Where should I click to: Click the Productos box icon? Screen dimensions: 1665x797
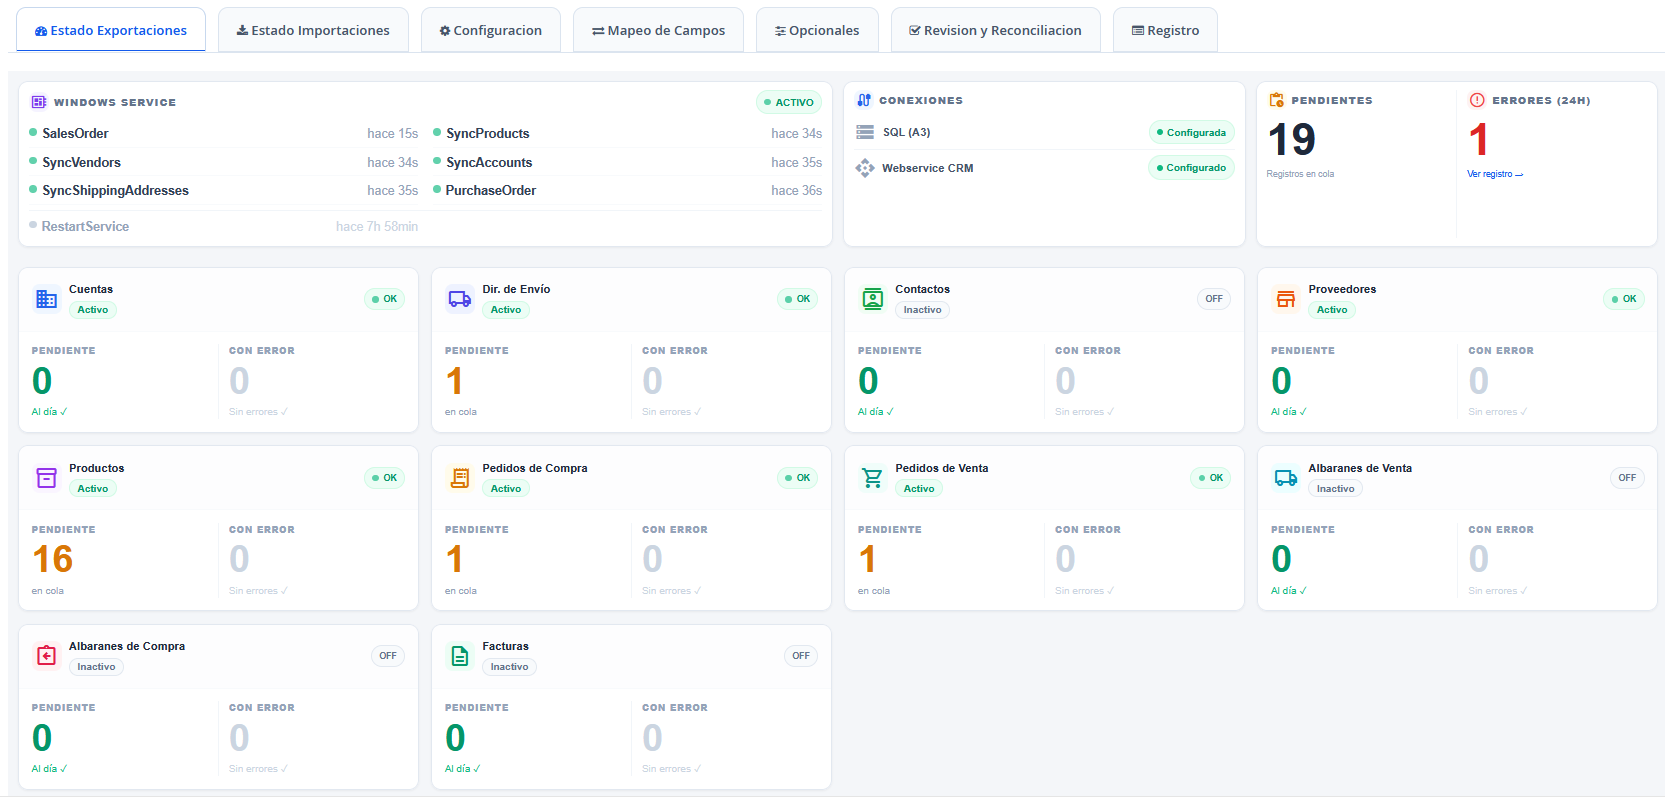coord(46,477)
